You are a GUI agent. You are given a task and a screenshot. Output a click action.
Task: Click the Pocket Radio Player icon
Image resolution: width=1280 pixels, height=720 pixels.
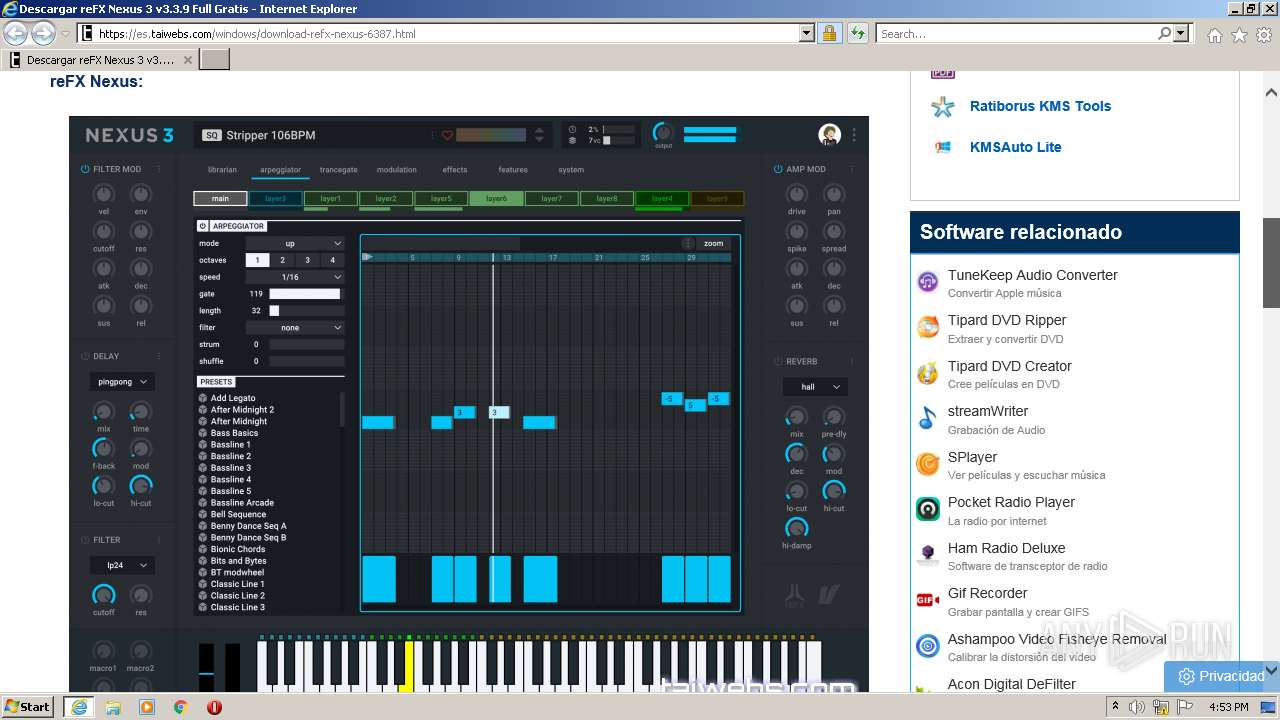pyautogui.click(x=928, y=509)
